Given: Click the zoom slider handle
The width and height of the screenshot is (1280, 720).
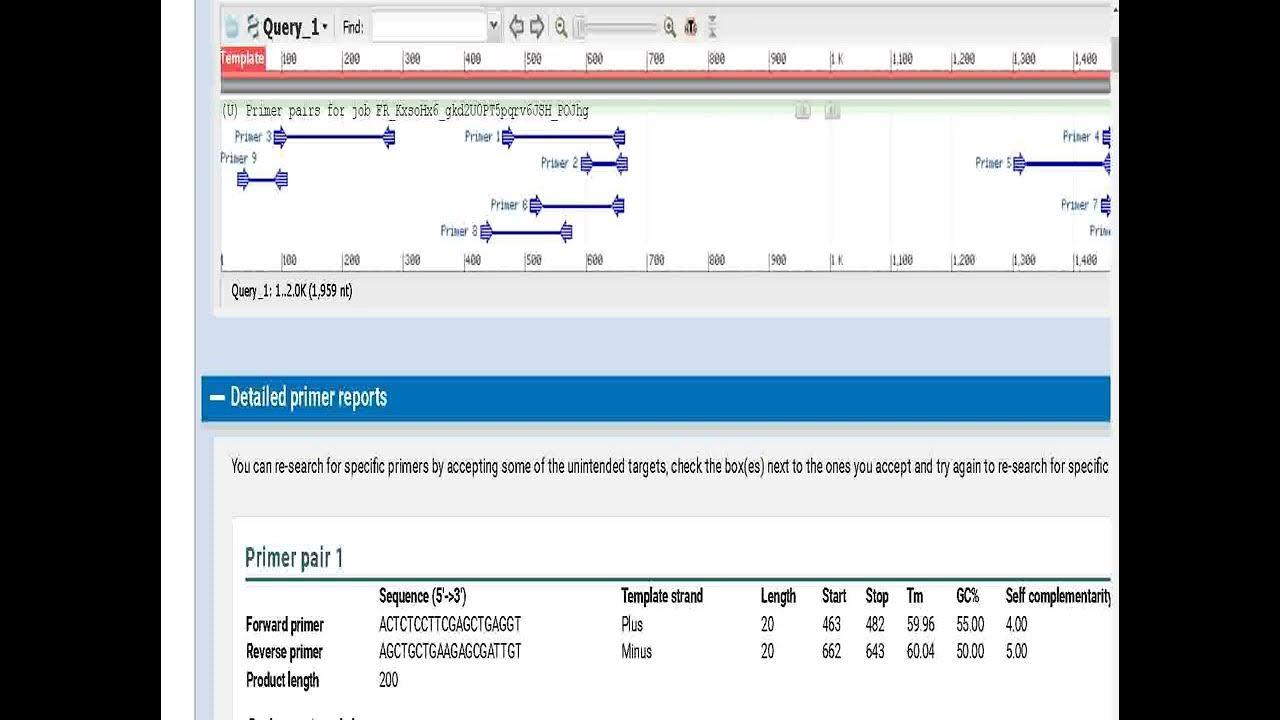Looking at the screenshot, I should point(579,28).
